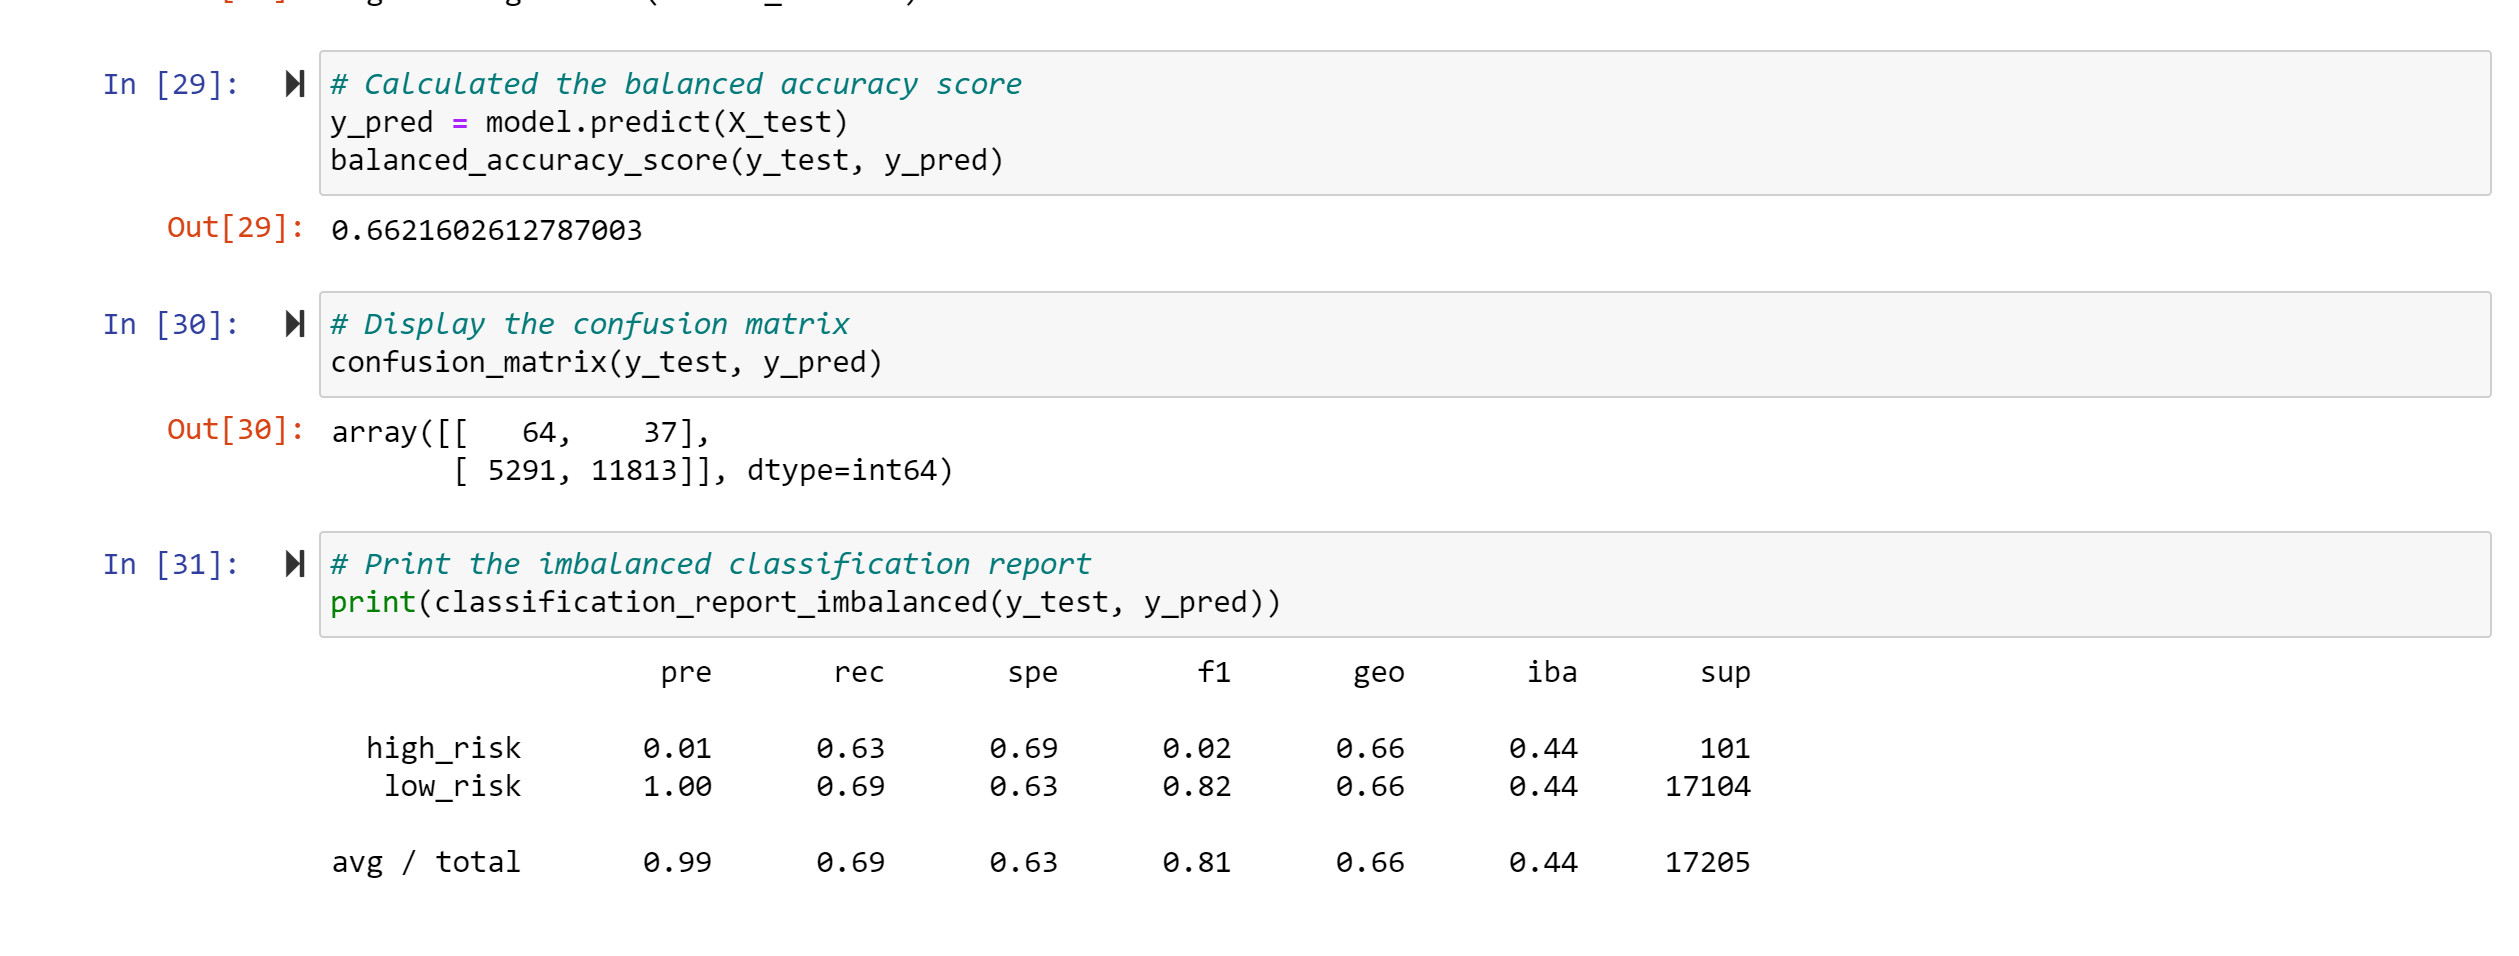Select the comment about displaying confusion matrix
The image size is (2519, 956).
point(589,322)
